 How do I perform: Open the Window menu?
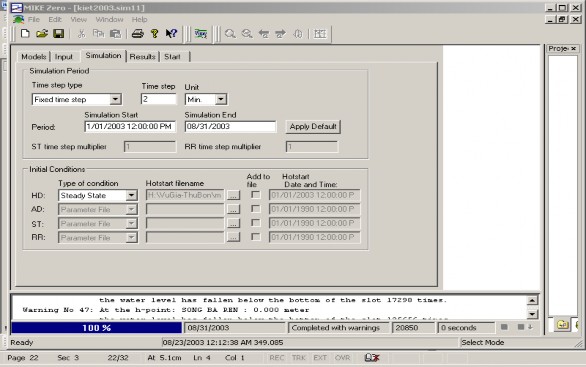pos(109,19)
